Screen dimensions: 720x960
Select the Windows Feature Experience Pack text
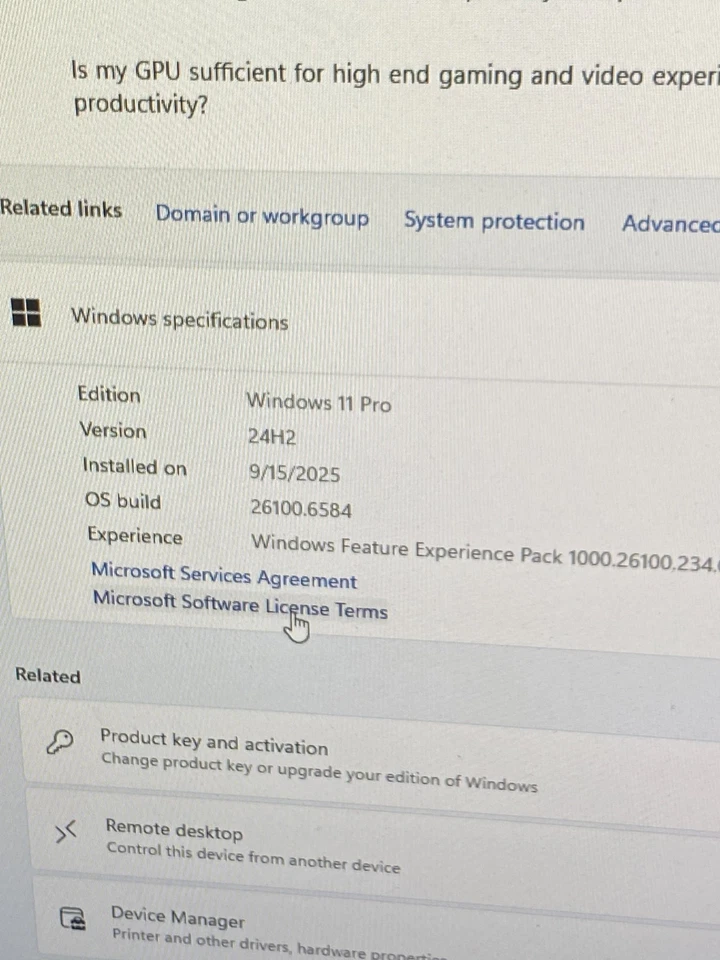coord(485,552)
